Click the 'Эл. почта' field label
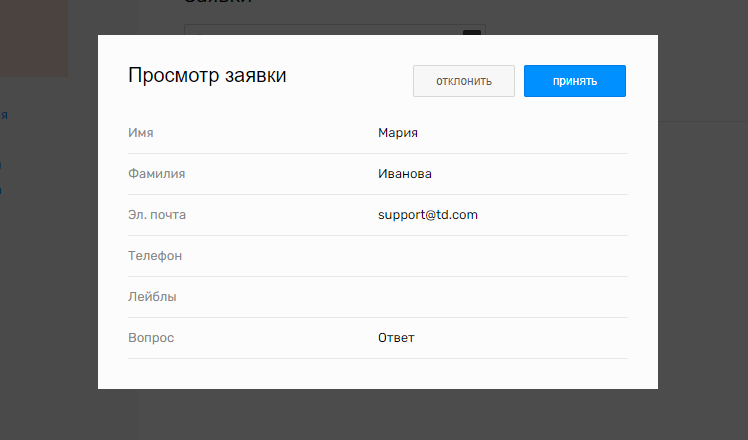 (157, 215)
